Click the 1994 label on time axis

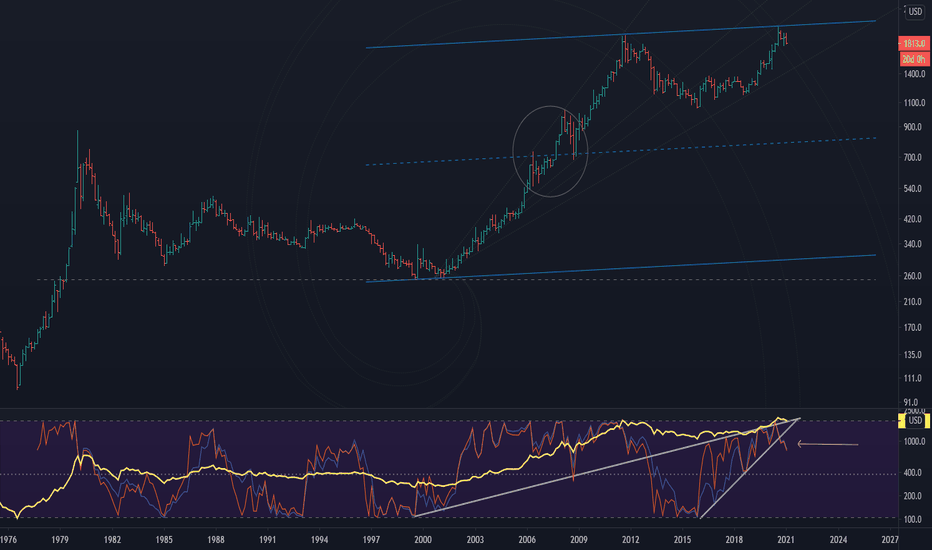[x=319, y=540]
